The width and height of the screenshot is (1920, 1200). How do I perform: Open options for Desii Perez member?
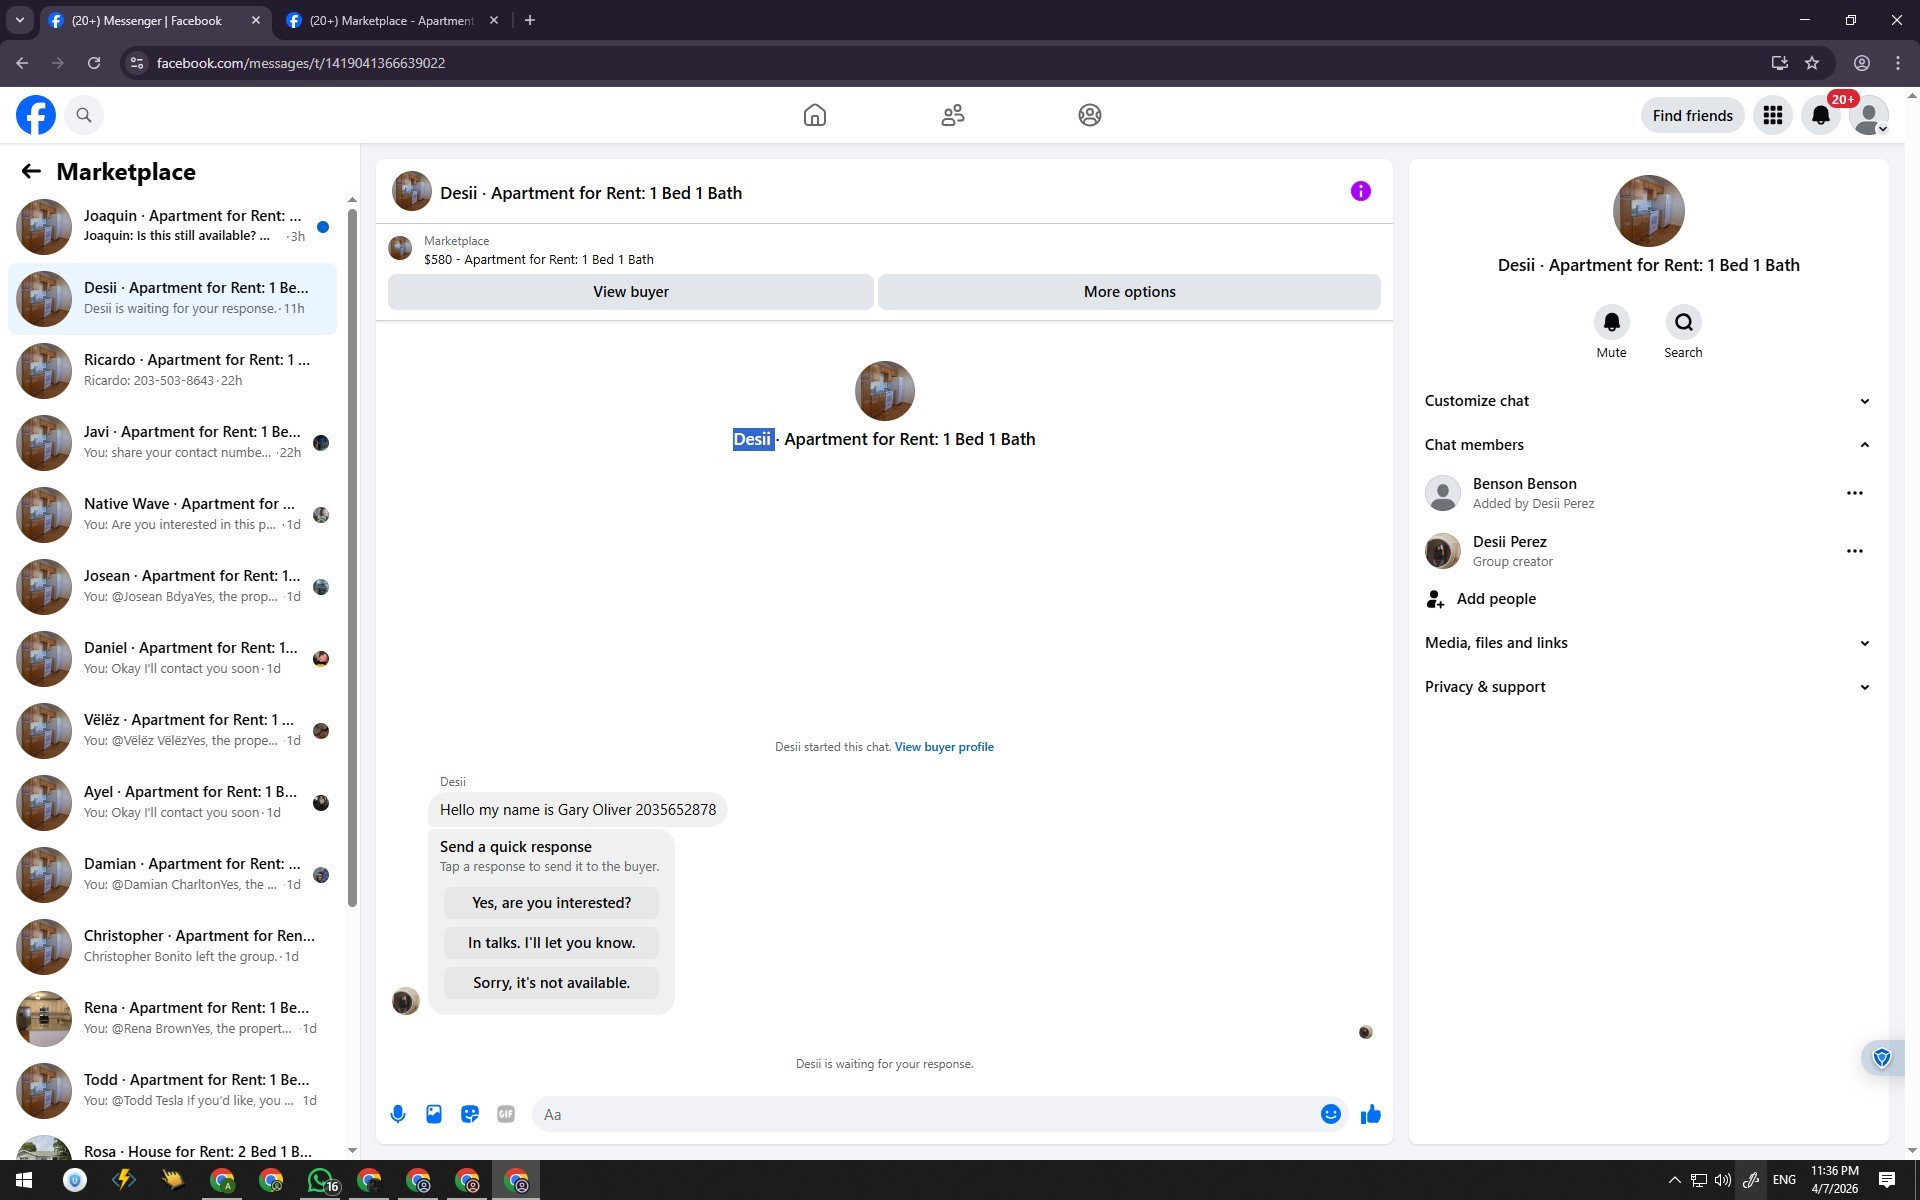tap(1854, 551)
